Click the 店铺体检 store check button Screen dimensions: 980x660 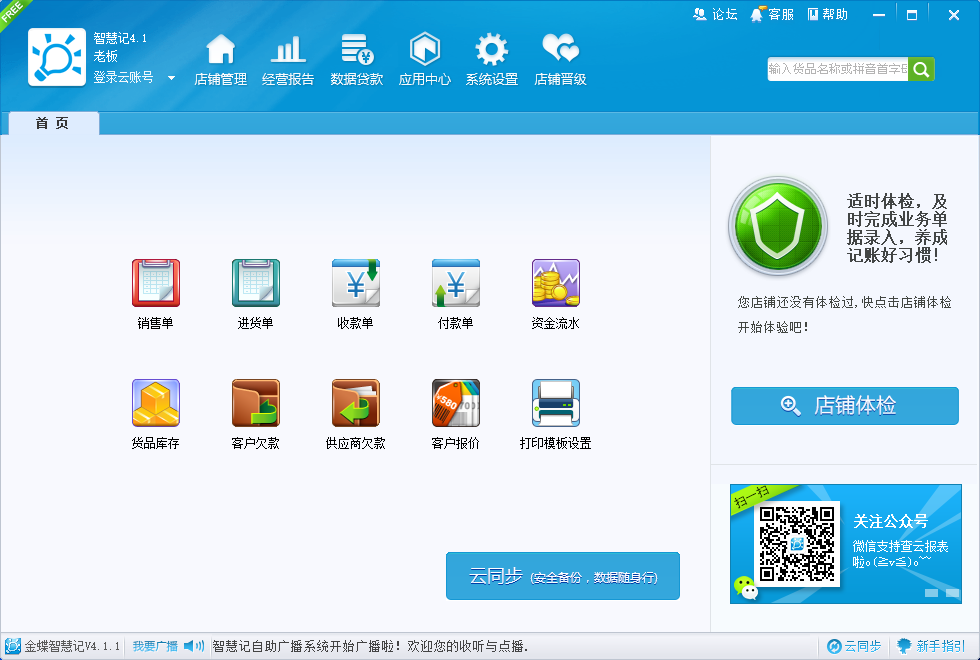(844, 406)
